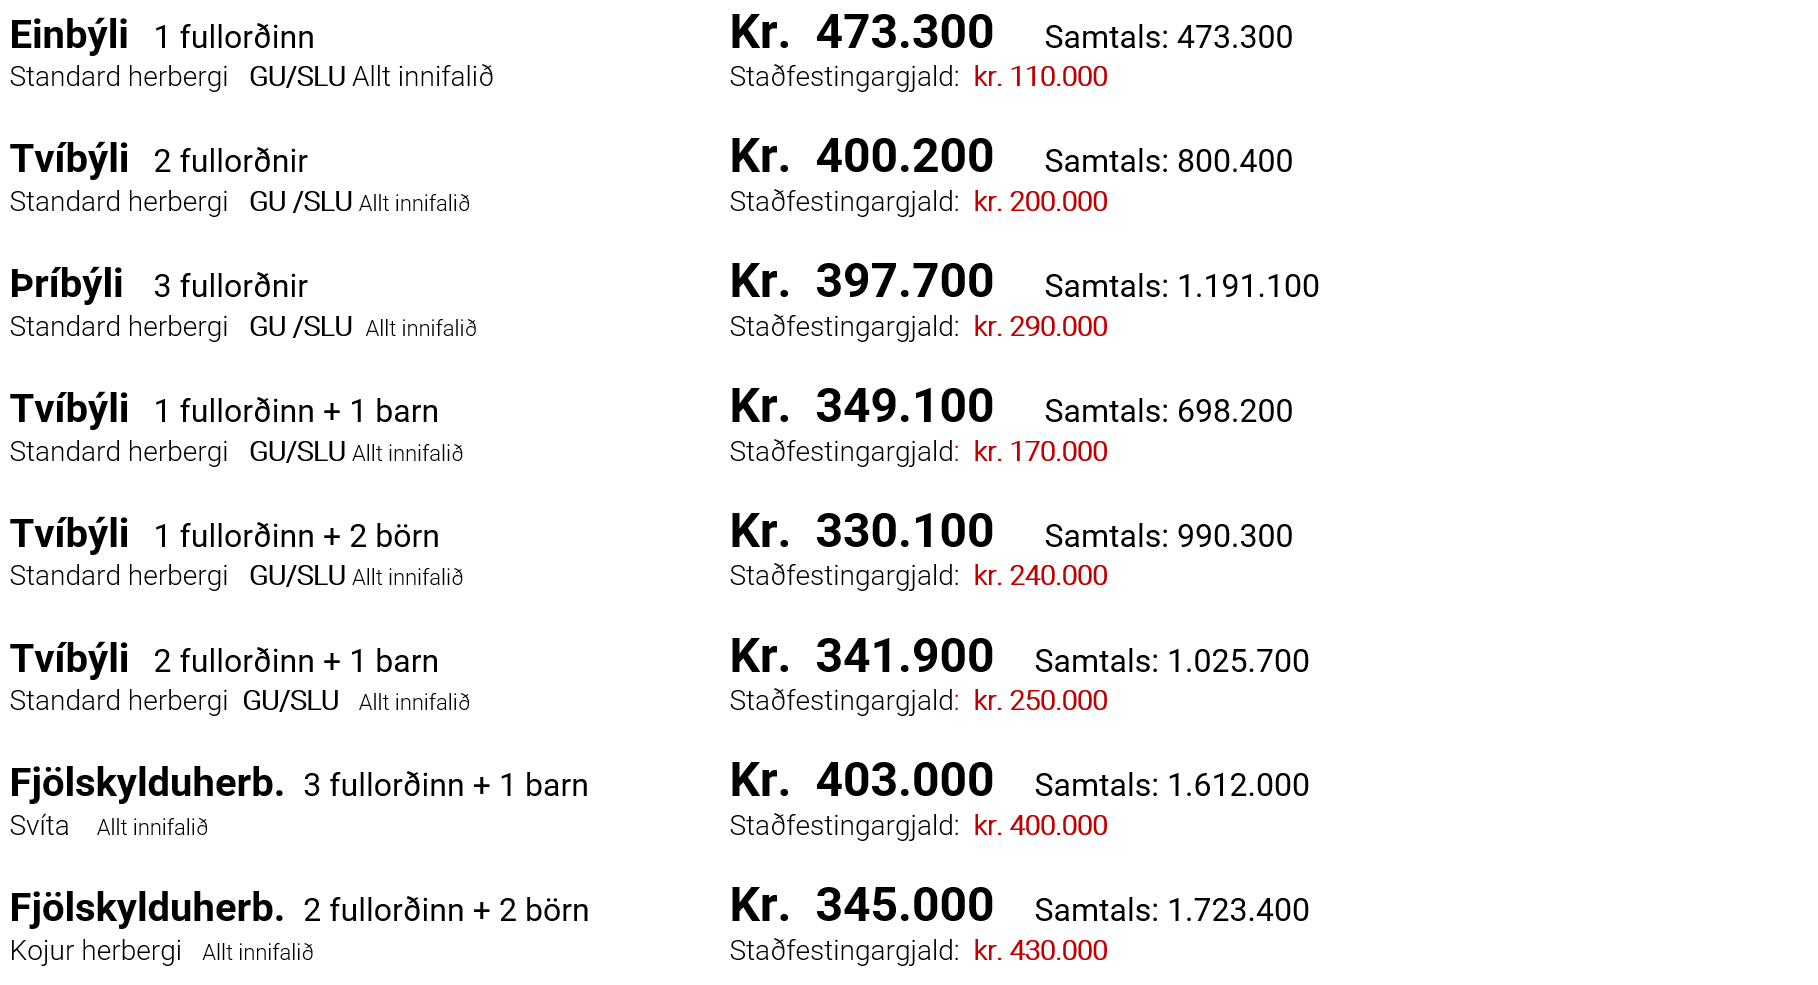Click the Kr. 341.900 price

pos(861,657)
